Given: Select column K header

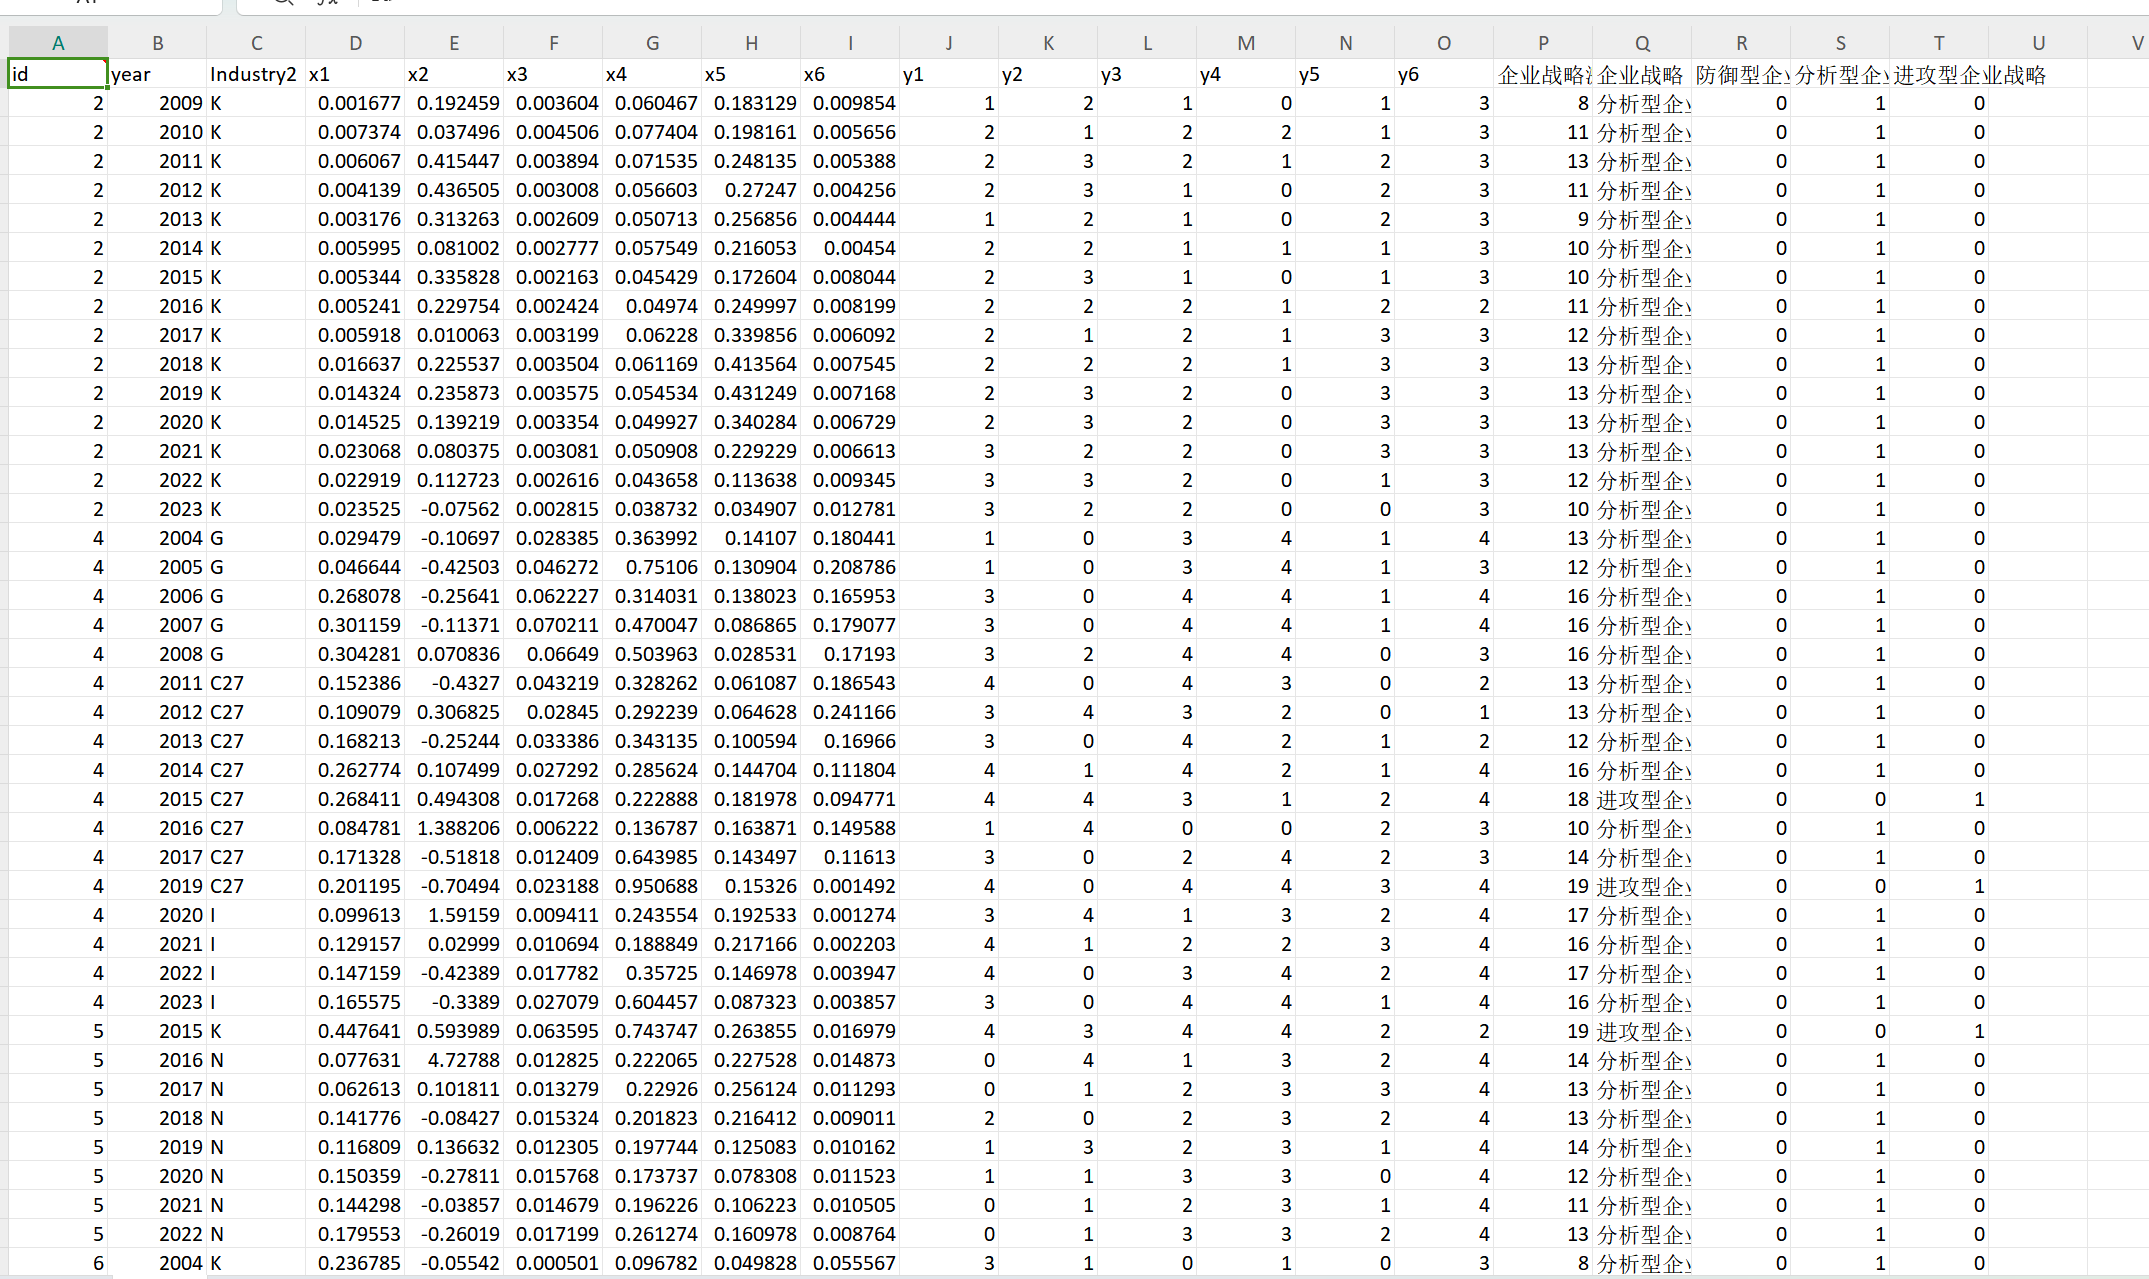Looking at the screenshot, I should click(x=1048, y=43).
